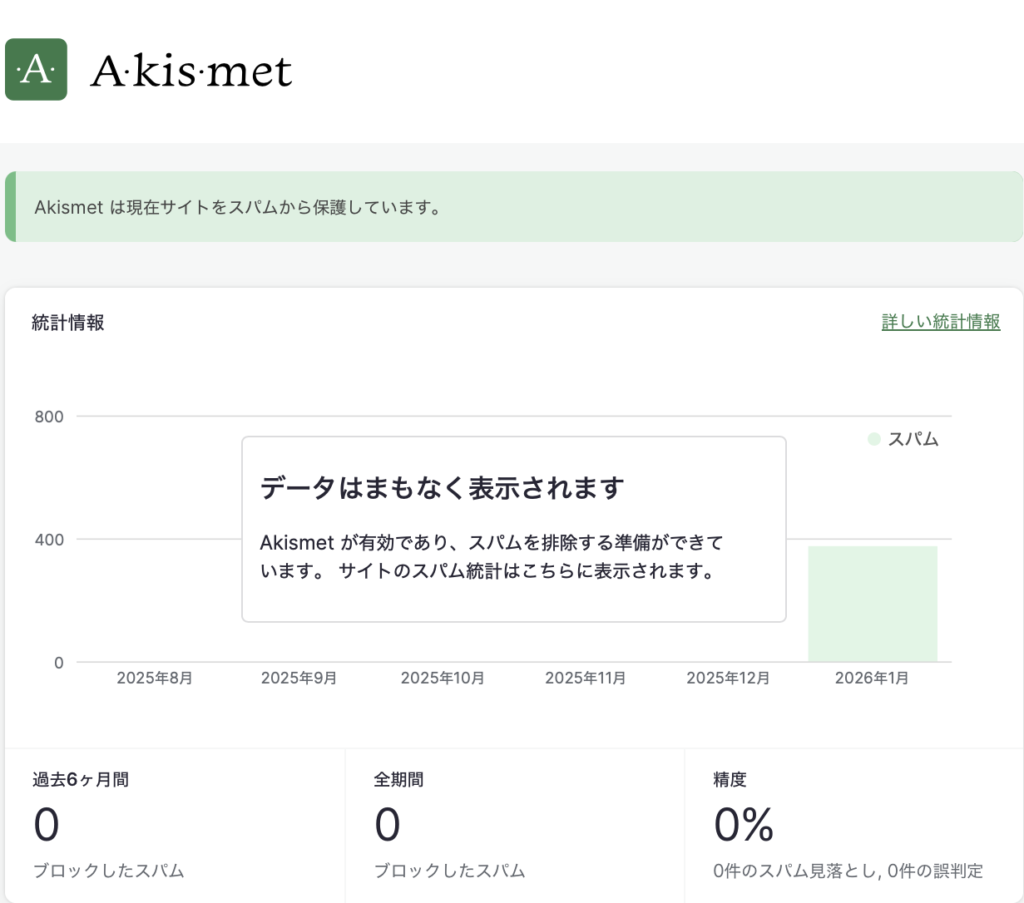This screenshot has height=903, width=1024.
Task: Click the green Akismet logo icon
Action: pos(36,70)
